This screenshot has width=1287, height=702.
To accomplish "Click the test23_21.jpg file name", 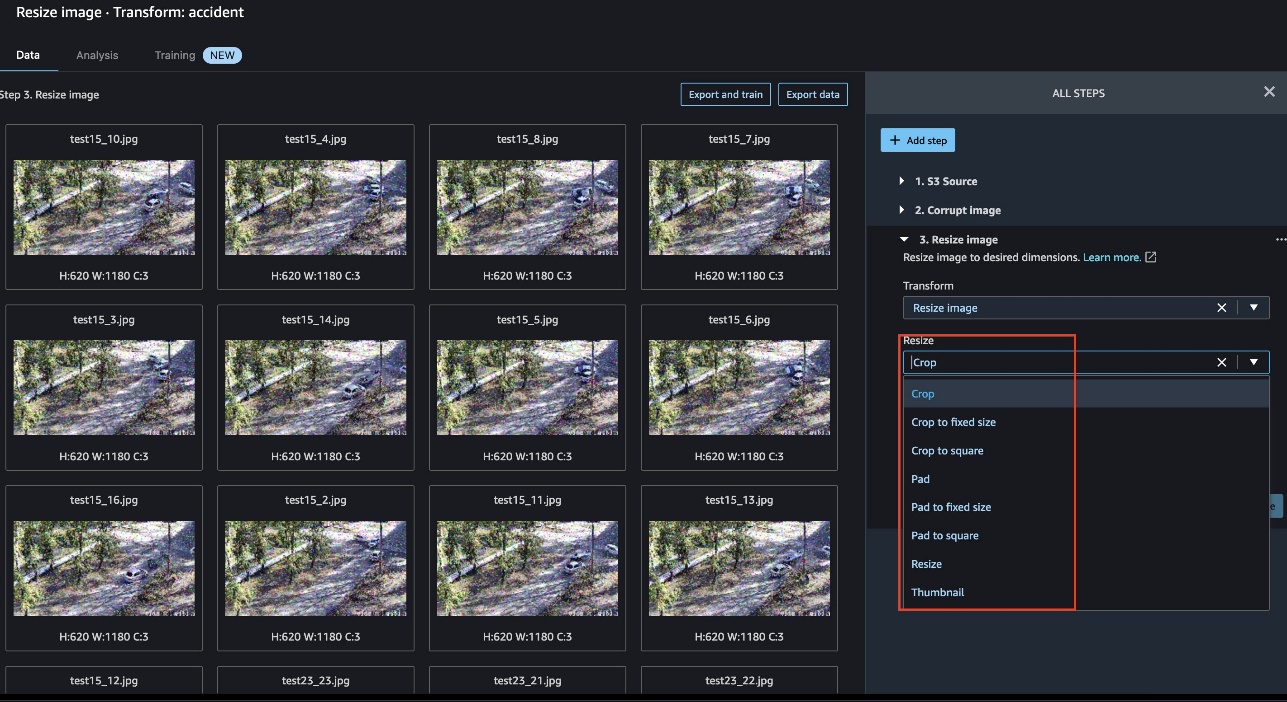I will pyautogui.click(x=528, y=680).
